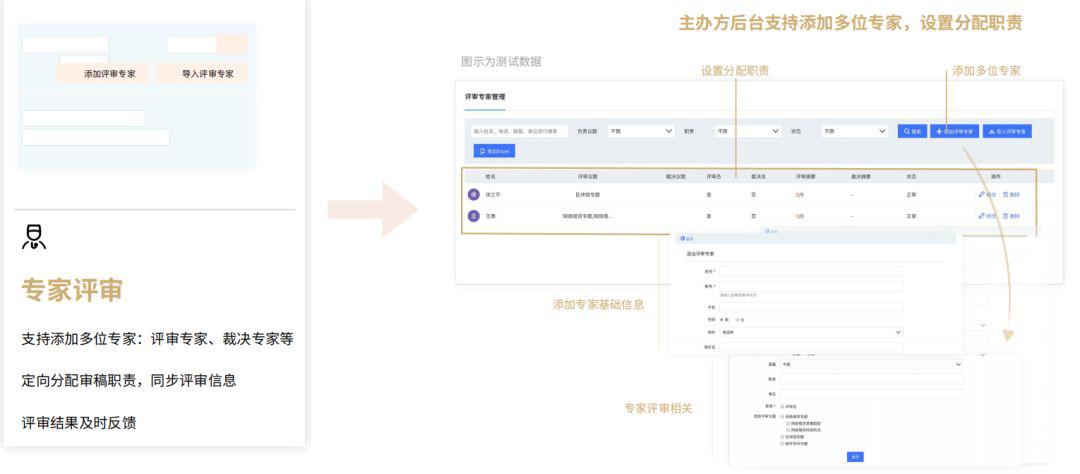Click the 导出Excel button
The image size is (1080, 474).
tap(494, 151)
